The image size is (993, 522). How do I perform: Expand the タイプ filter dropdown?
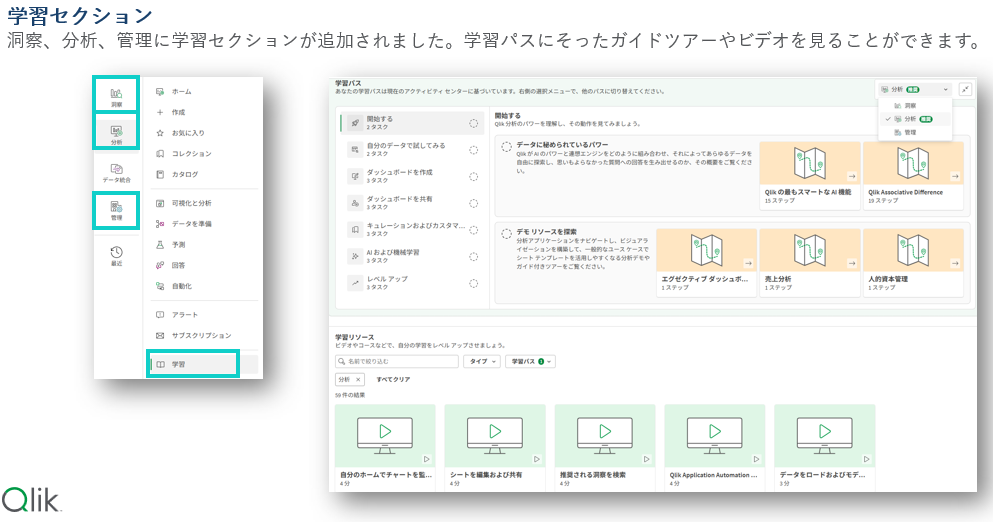click(x=482, y=362)
